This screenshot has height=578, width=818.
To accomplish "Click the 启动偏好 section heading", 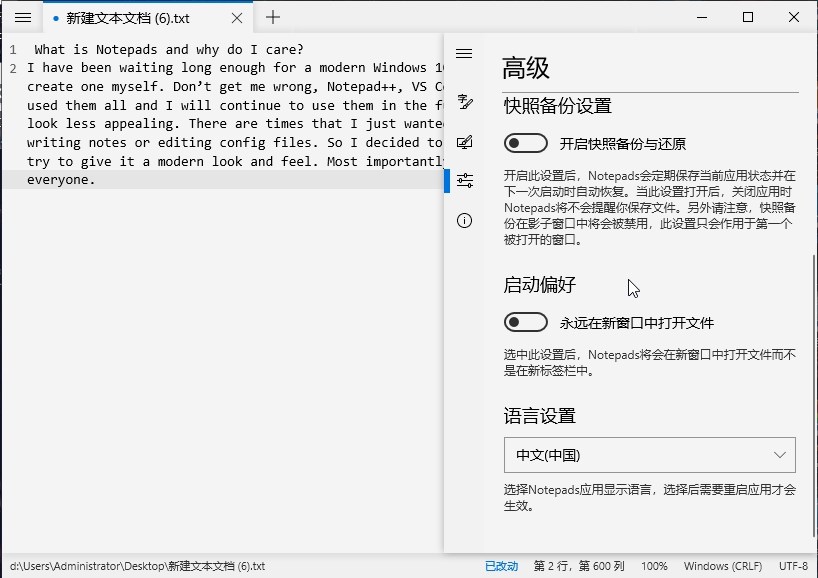I will (x=539, y=285).
